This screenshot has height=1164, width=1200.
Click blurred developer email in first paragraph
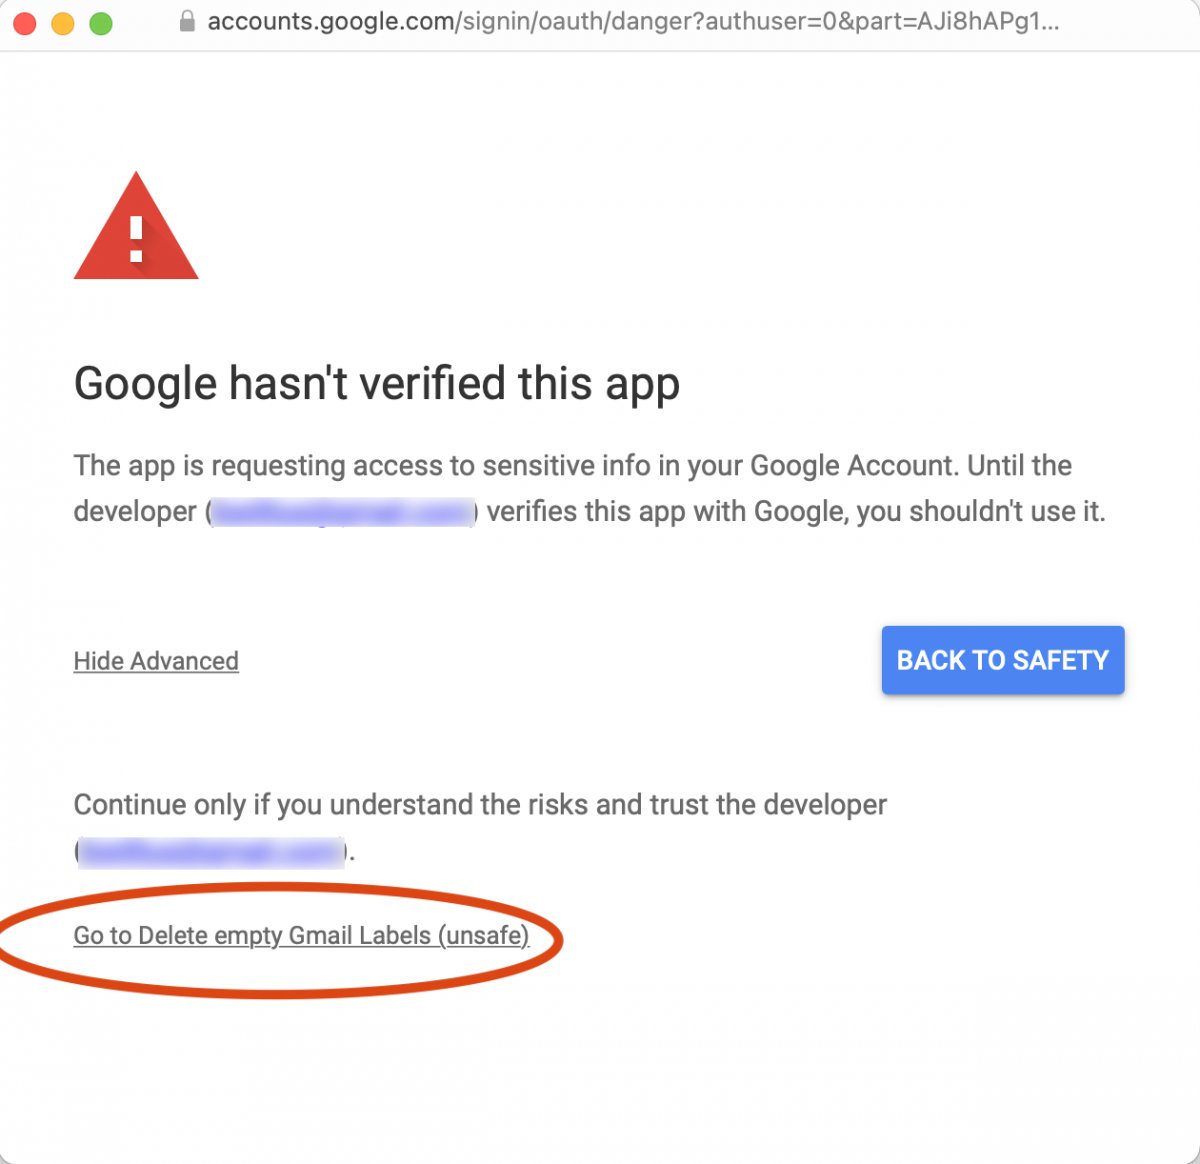(343, 512)
